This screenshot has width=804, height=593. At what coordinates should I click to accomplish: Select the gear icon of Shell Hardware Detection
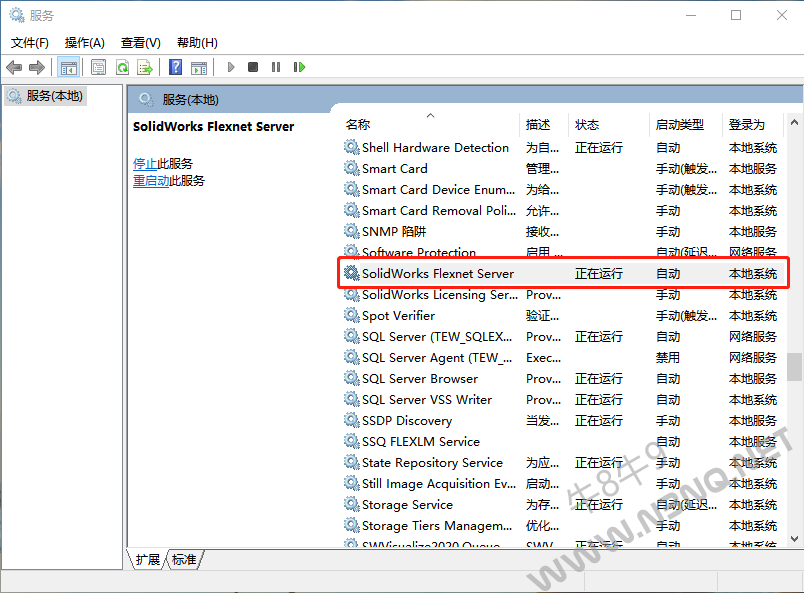pos(351,147)
